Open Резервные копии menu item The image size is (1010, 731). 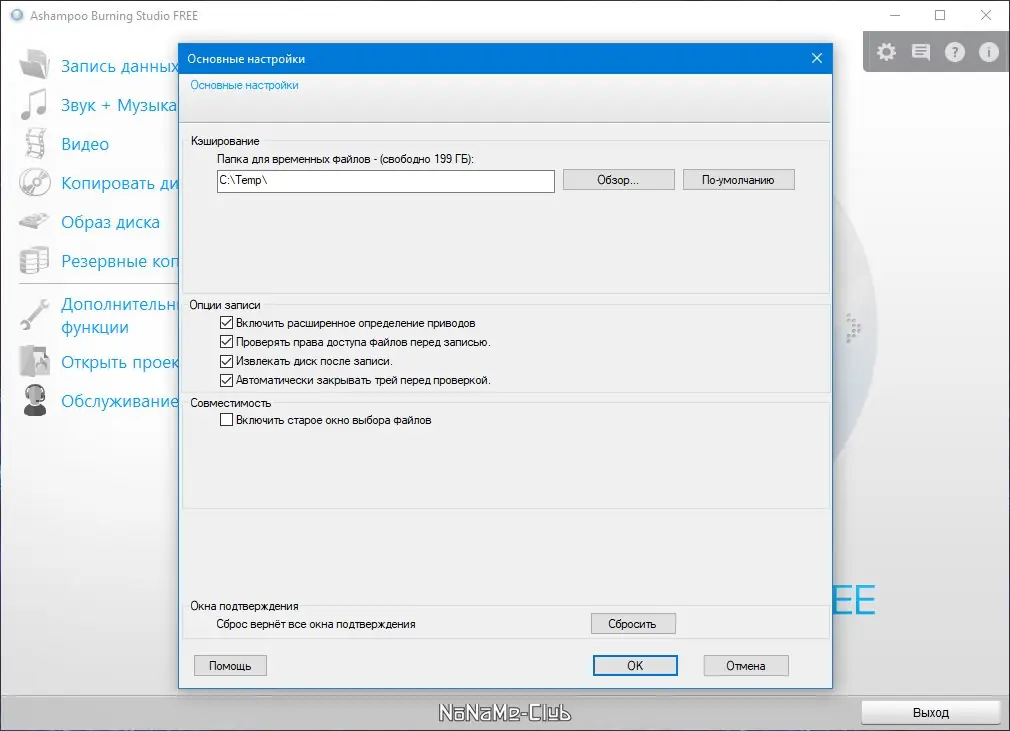(x=120, y=261)
